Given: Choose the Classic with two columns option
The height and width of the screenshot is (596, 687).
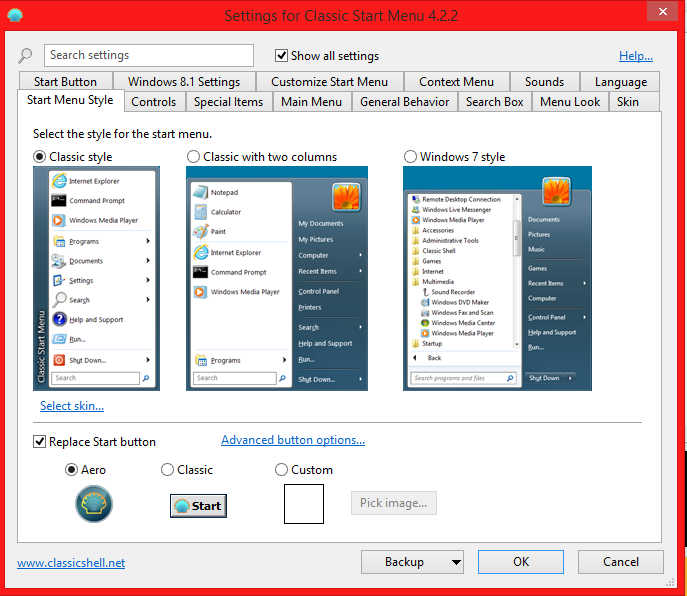Looking at the screenshot, I should pyautogui.click(x=193, y=156).
